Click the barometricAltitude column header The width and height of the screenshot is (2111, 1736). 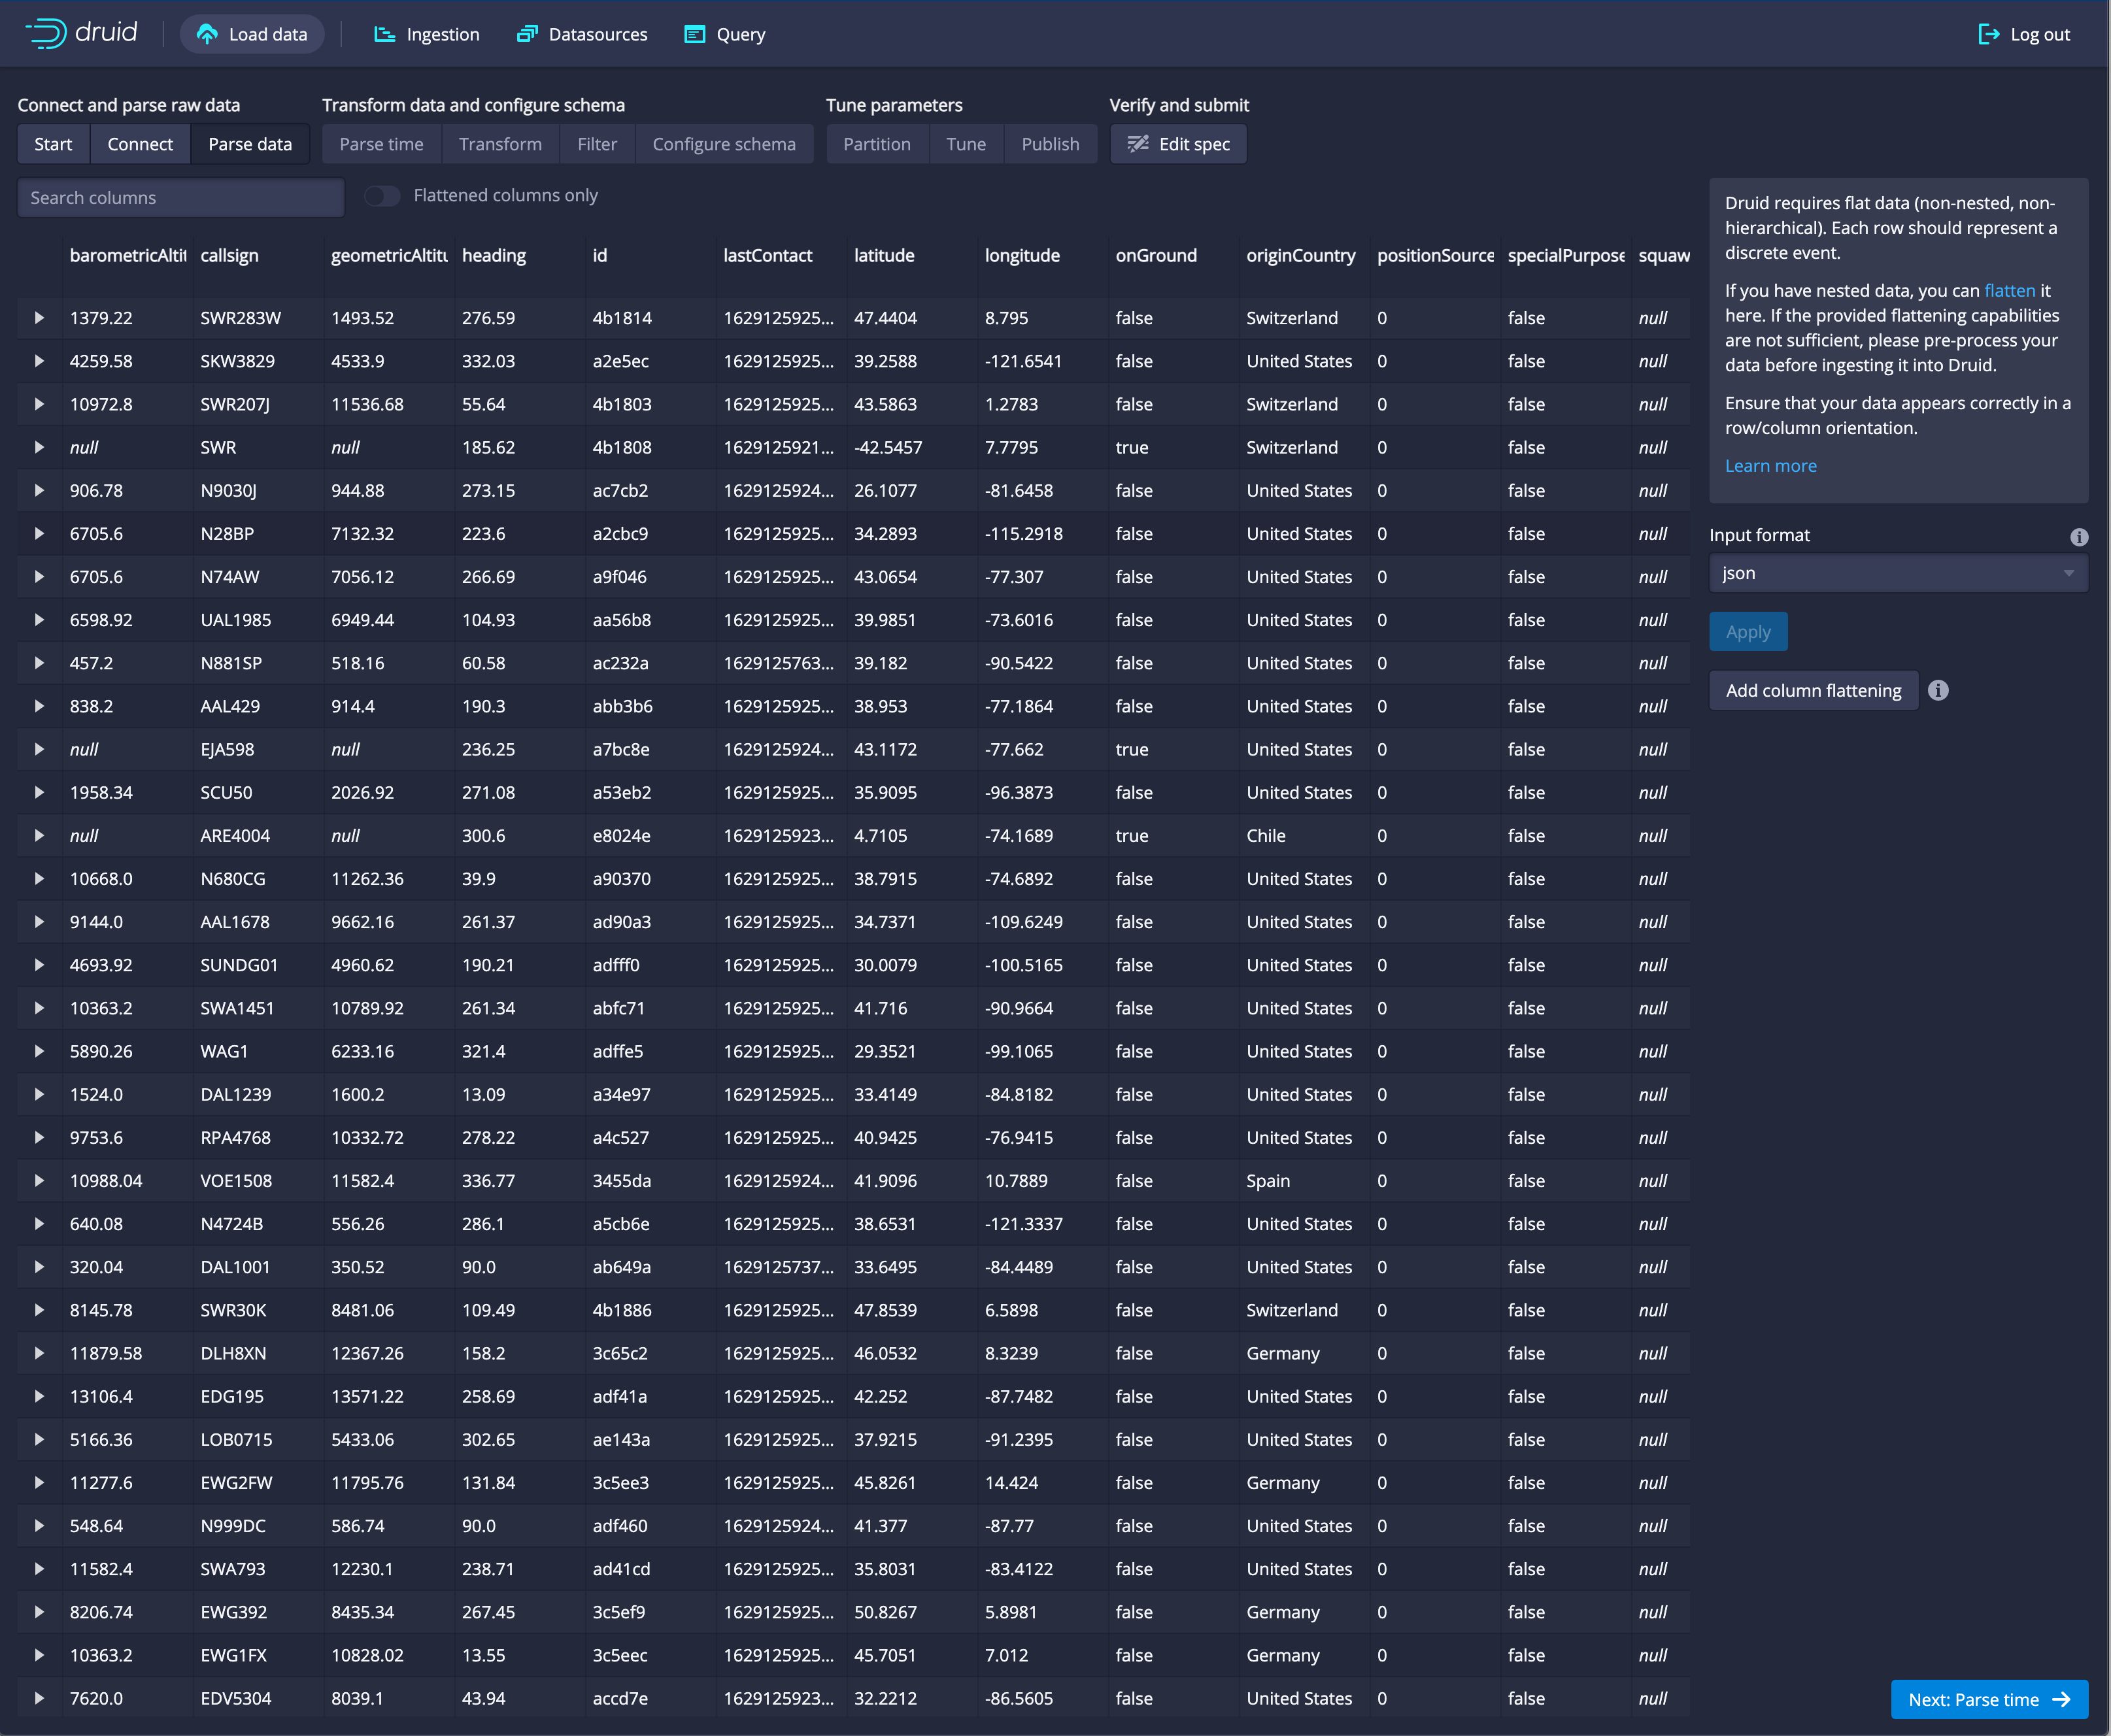click(x=128, y=255)
